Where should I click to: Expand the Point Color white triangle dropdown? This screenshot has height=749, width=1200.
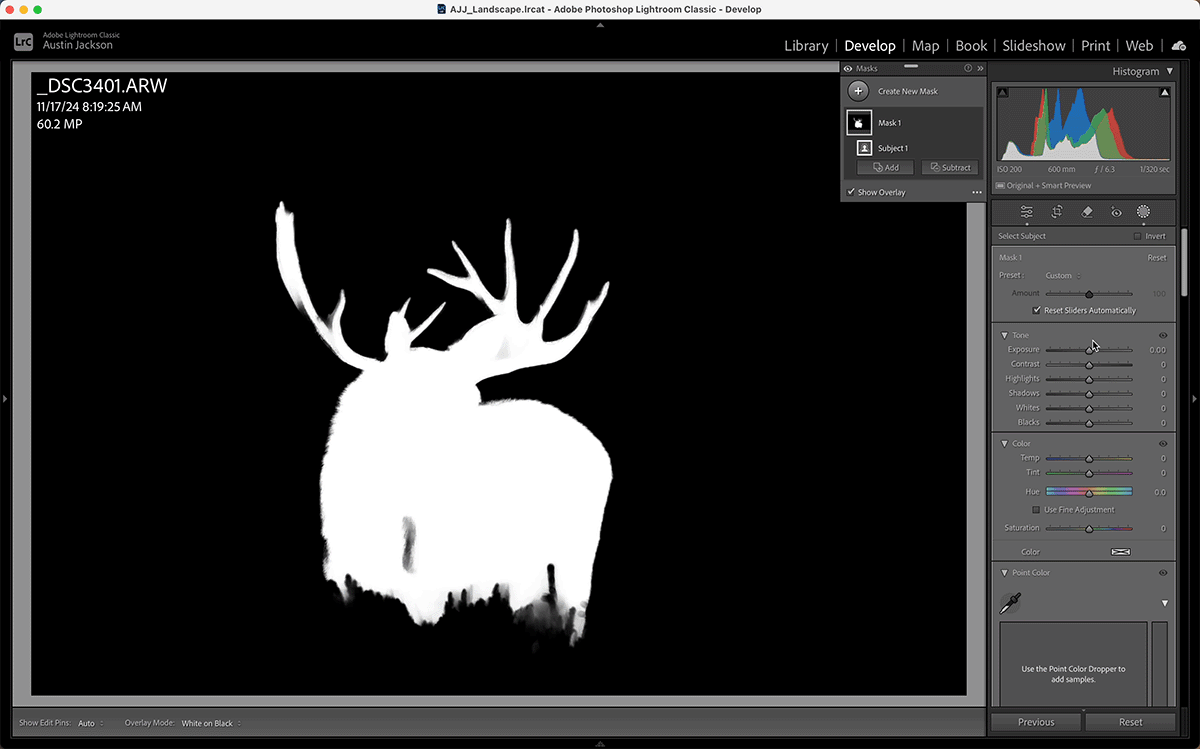1165,603
